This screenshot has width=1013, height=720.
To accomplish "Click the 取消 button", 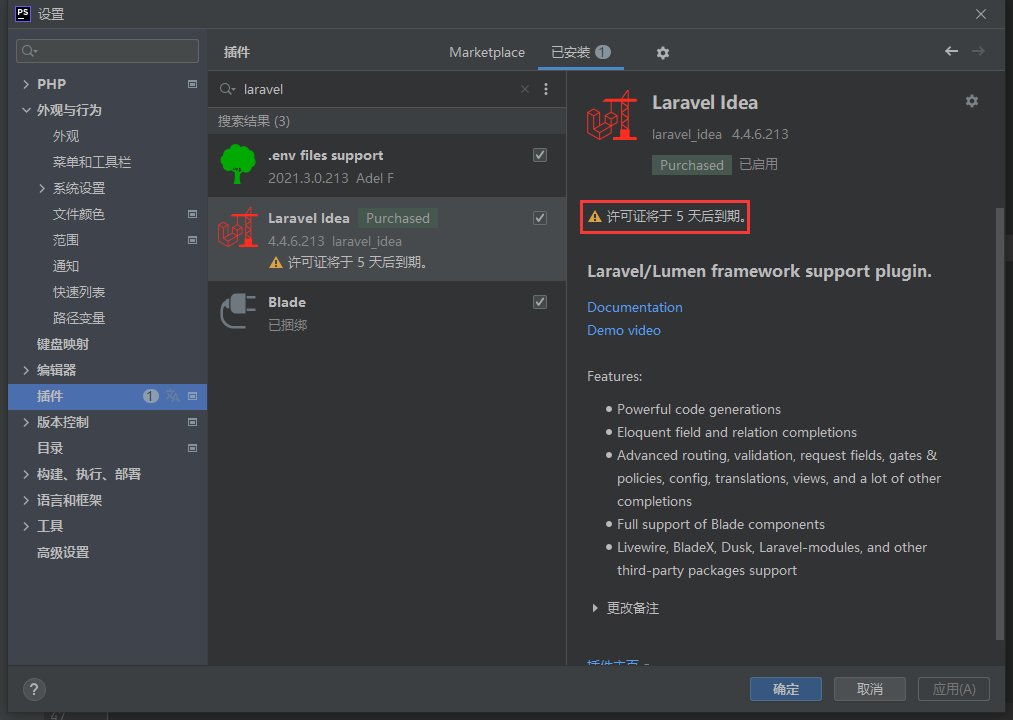I will pyautogui.click(x=870, y=689).
